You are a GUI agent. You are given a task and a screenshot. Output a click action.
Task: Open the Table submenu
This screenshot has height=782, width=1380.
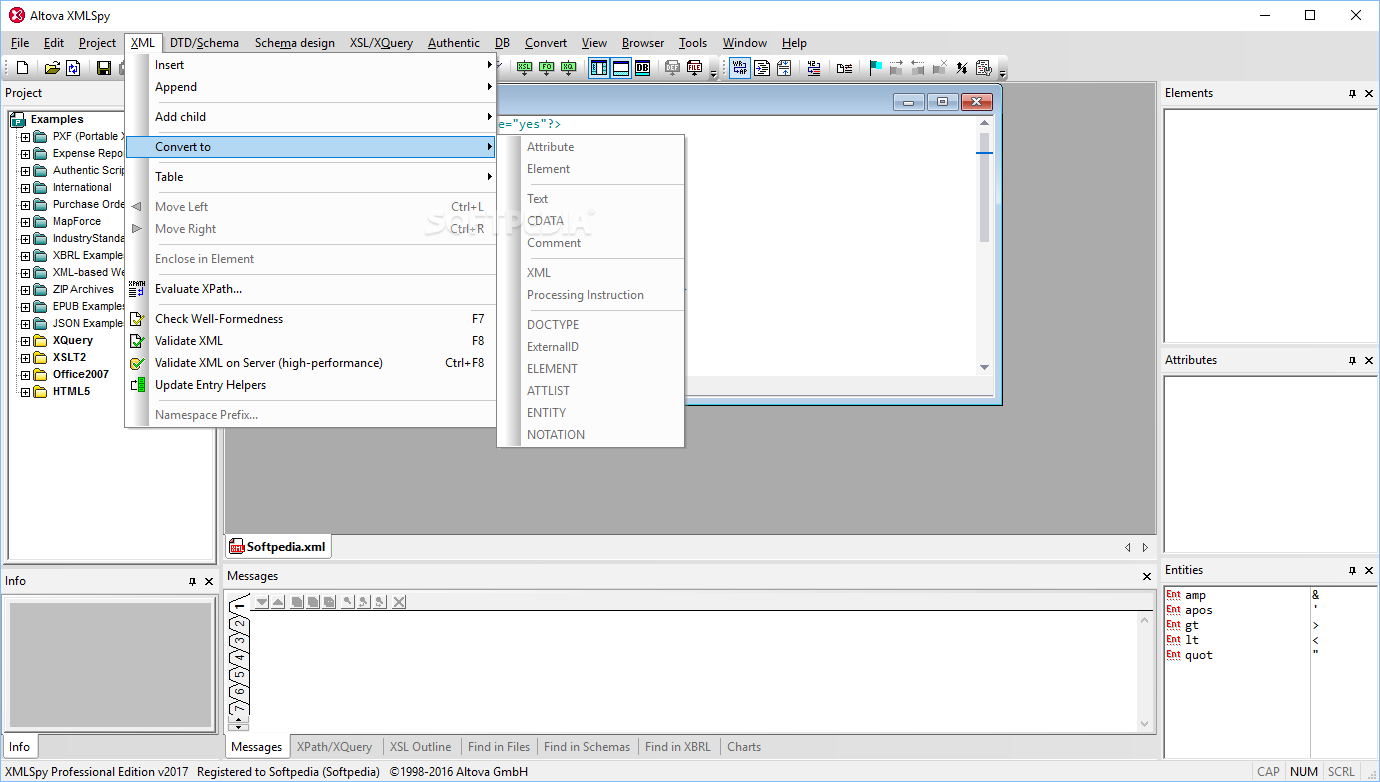point(311,177)
